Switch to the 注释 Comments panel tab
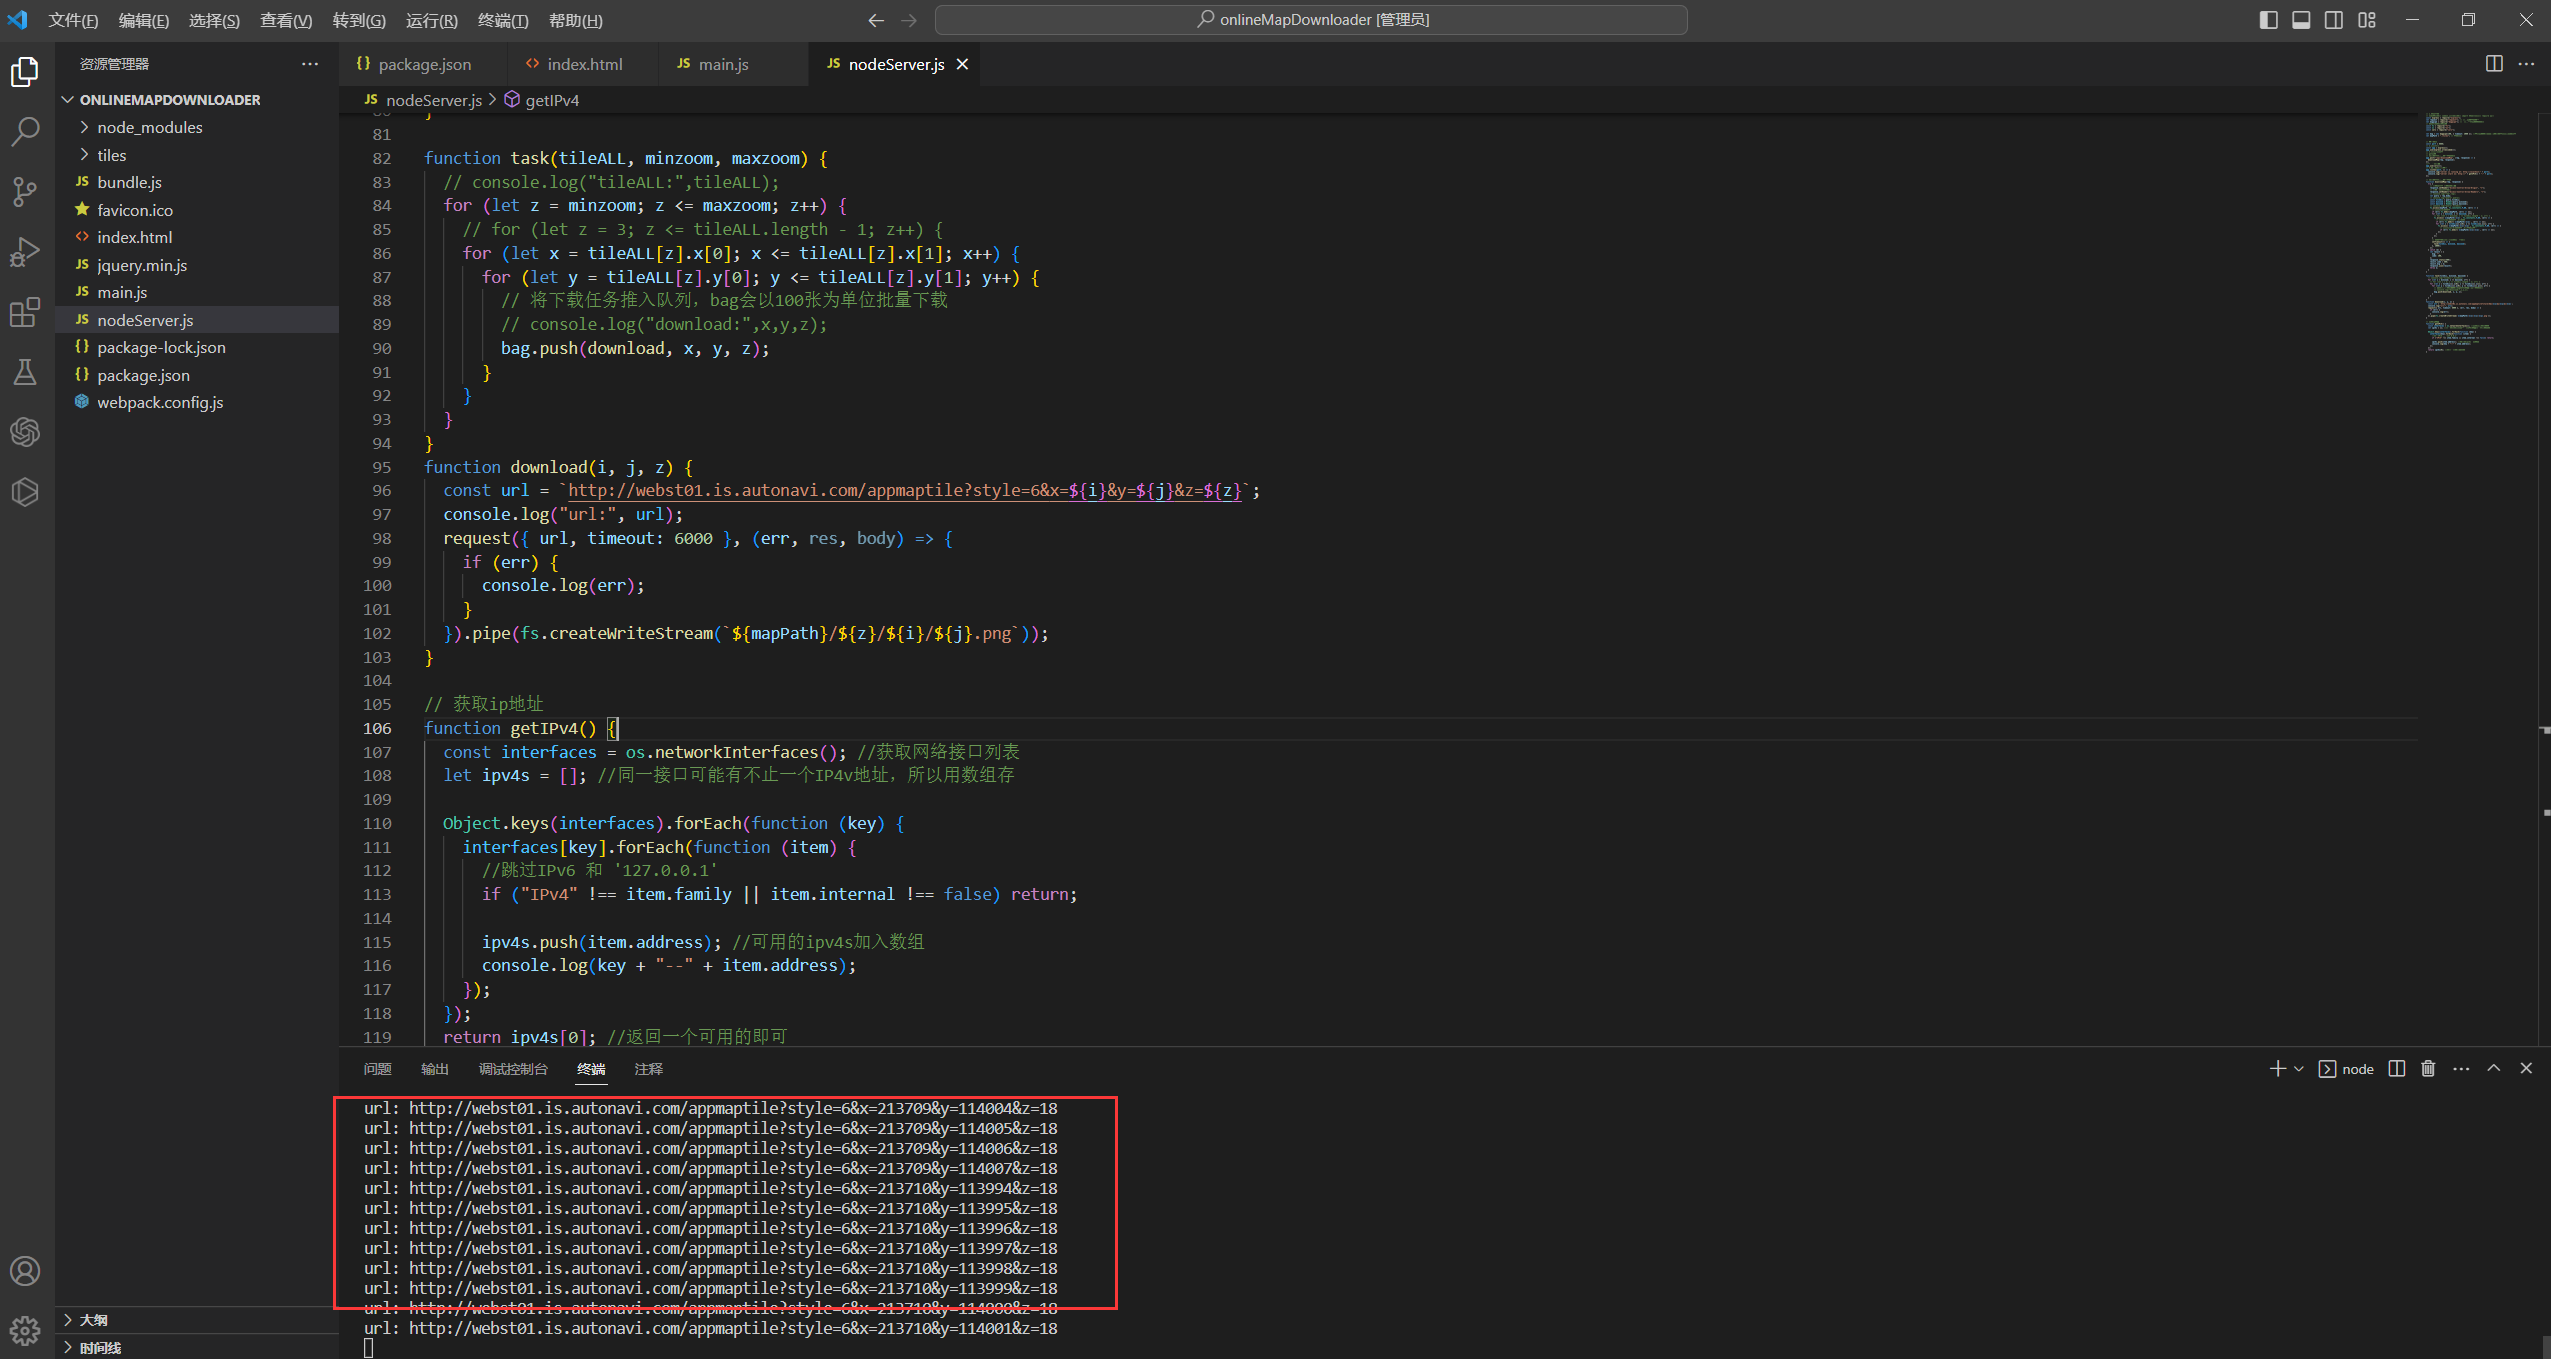Image resolution: width=2551 pixels, height=1359 pixels. click(648, 1069)
